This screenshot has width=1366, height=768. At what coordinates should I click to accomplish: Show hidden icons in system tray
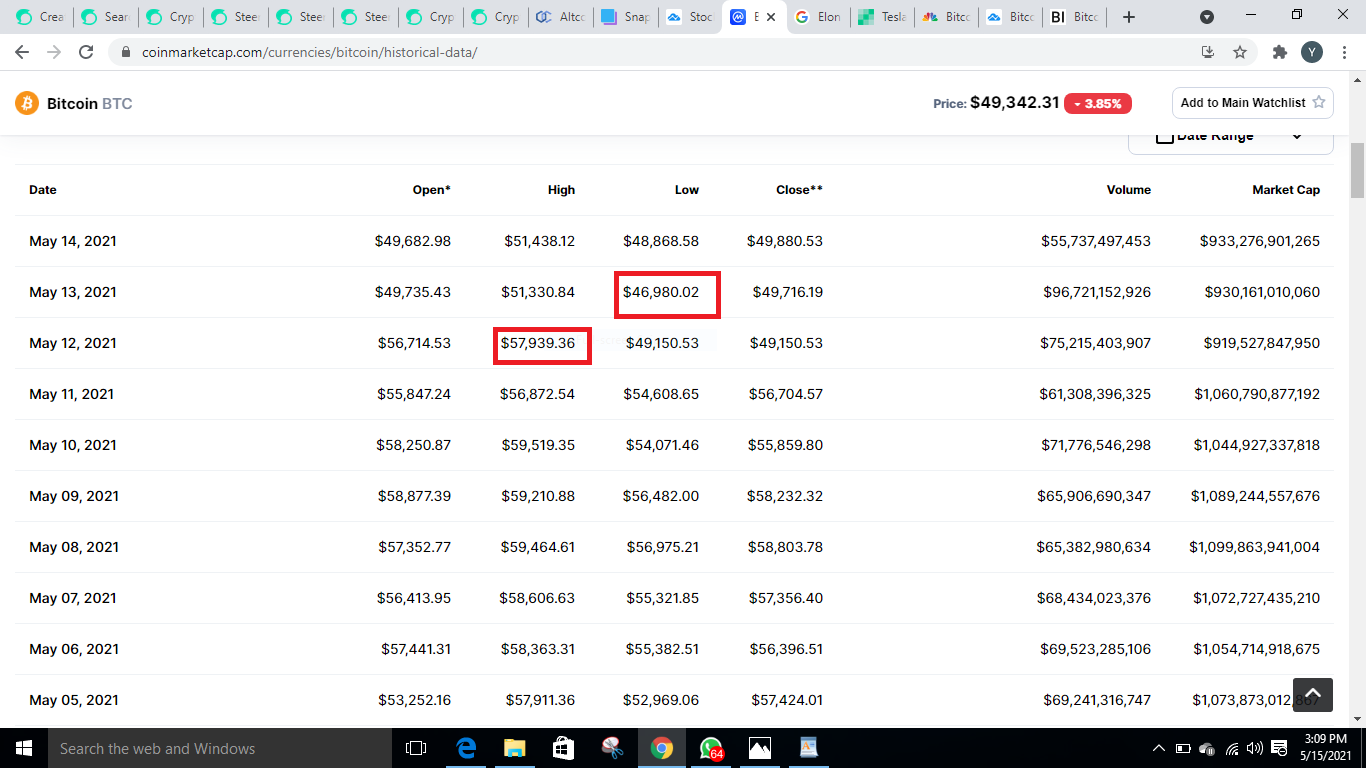(1159, 748)
